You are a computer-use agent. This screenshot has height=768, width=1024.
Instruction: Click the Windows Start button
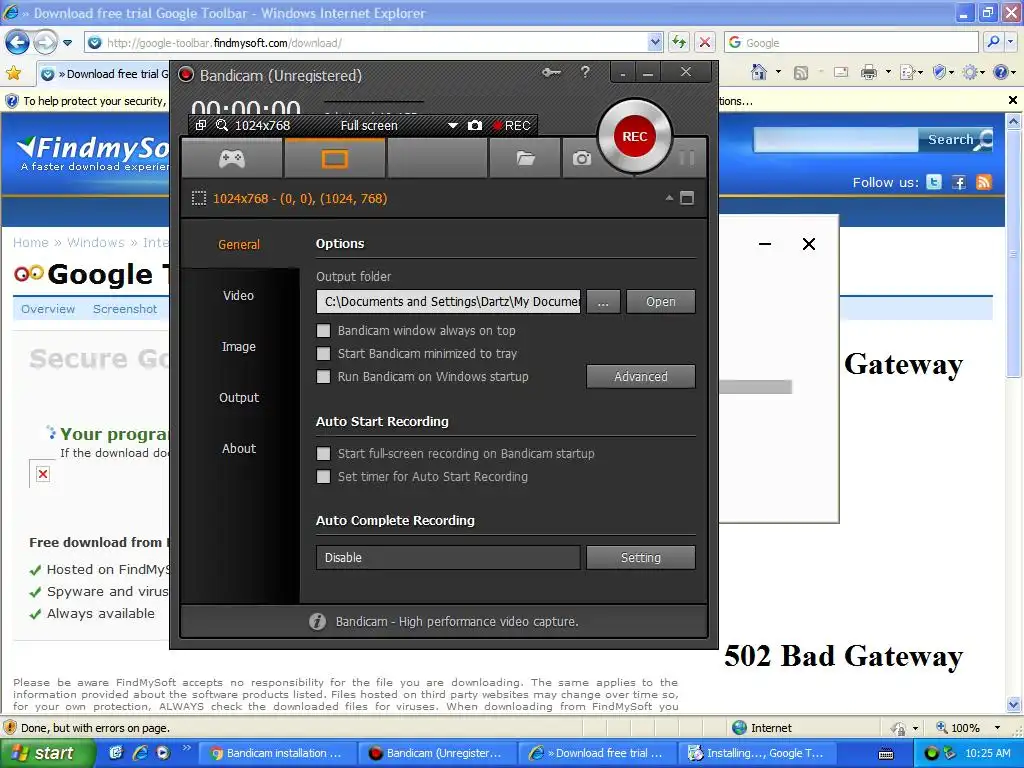pos(46,753)
